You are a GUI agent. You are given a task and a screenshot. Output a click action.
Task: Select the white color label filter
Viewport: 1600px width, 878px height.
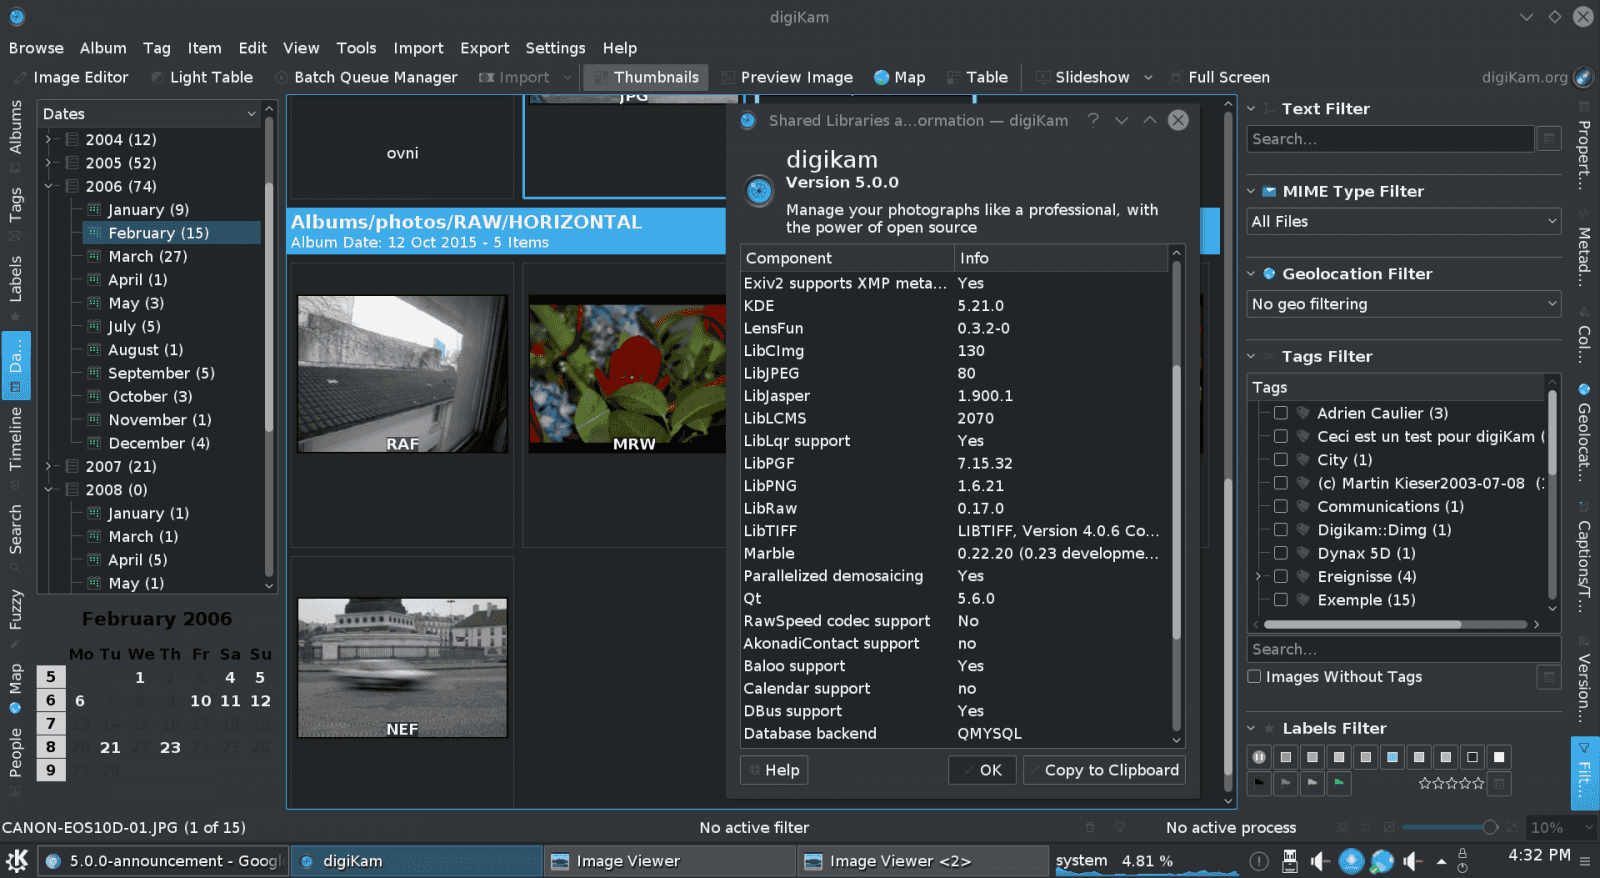1499,757
